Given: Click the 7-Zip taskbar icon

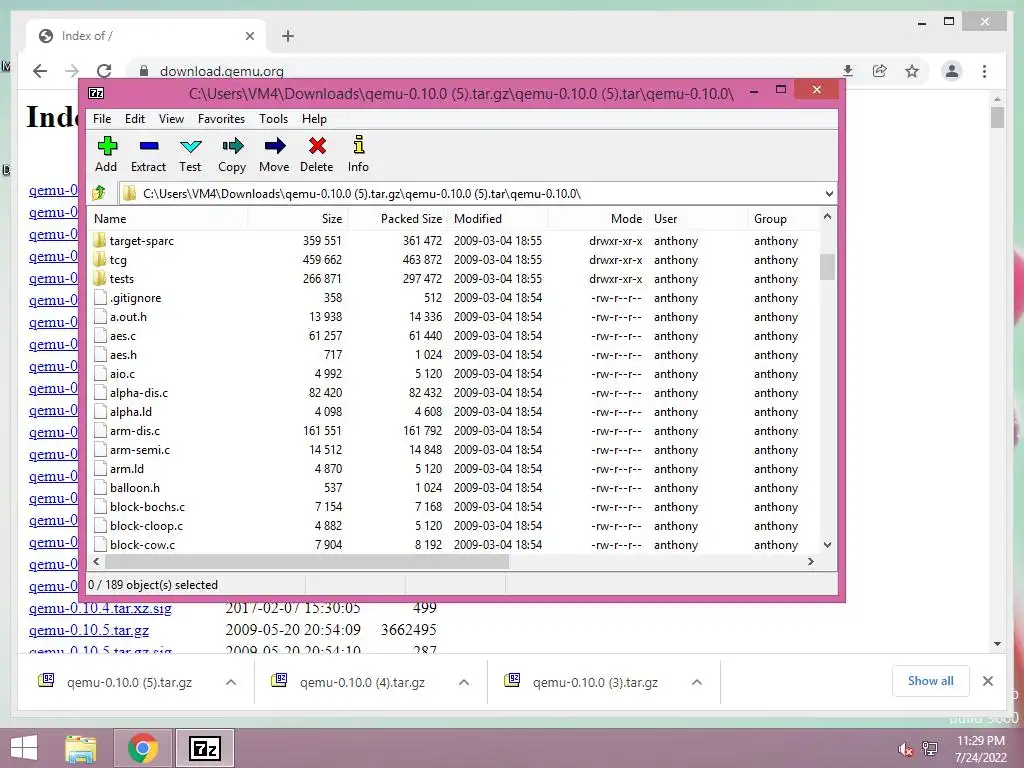Looking at the screenshot, I should point(205,748).
